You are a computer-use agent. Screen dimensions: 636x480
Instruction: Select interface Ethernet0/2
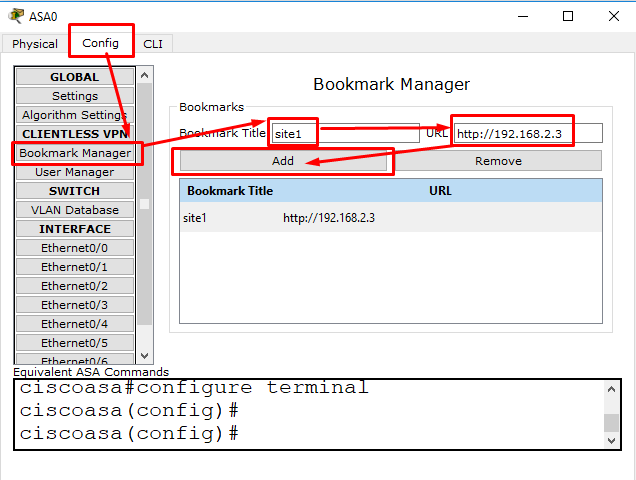point(75,286)
